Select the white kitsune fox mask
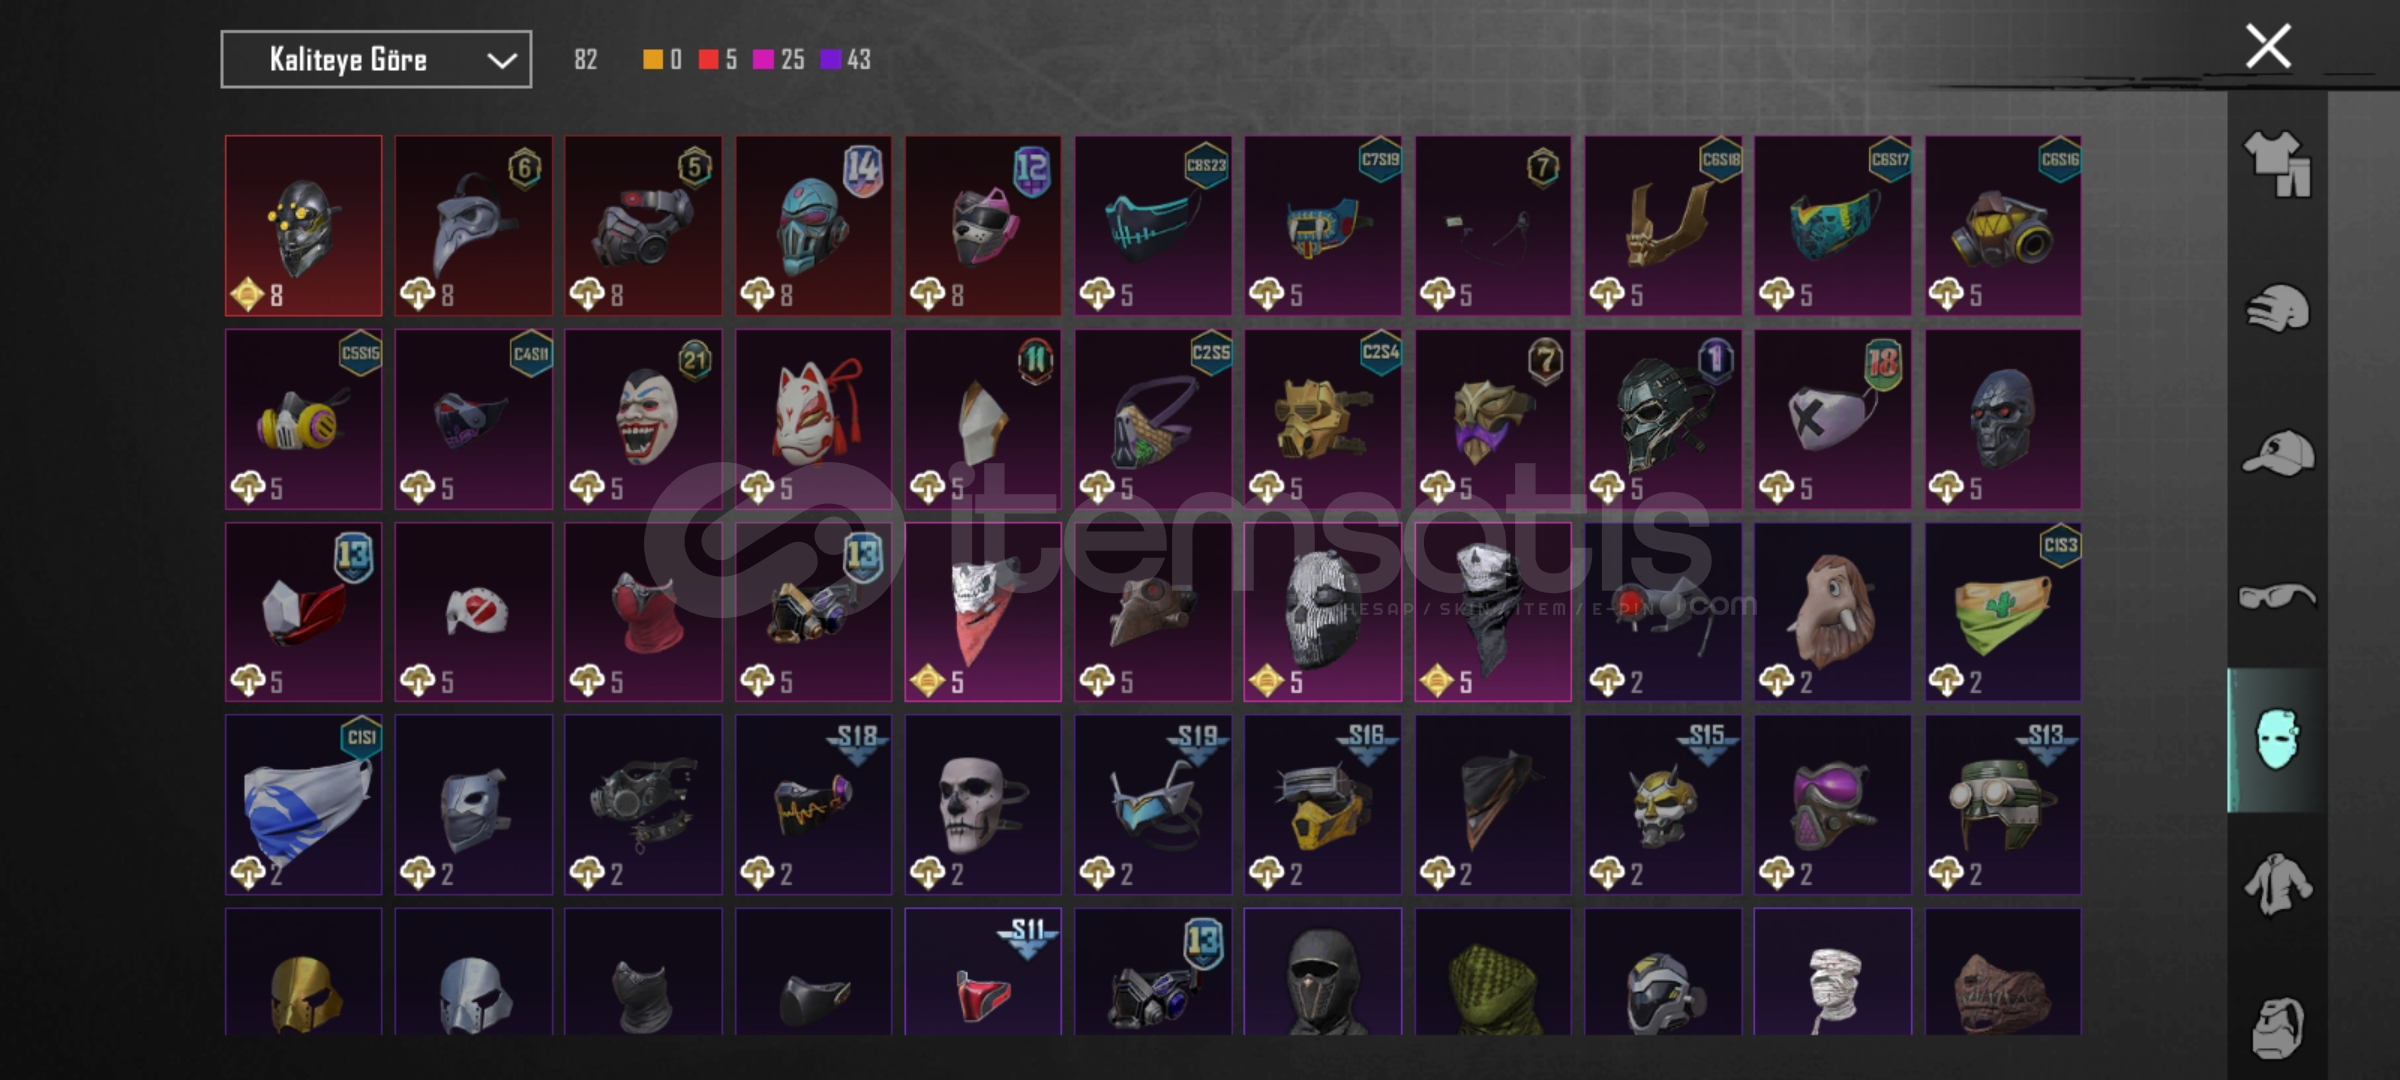The image size is (2400, 1080). pos(813,419)
